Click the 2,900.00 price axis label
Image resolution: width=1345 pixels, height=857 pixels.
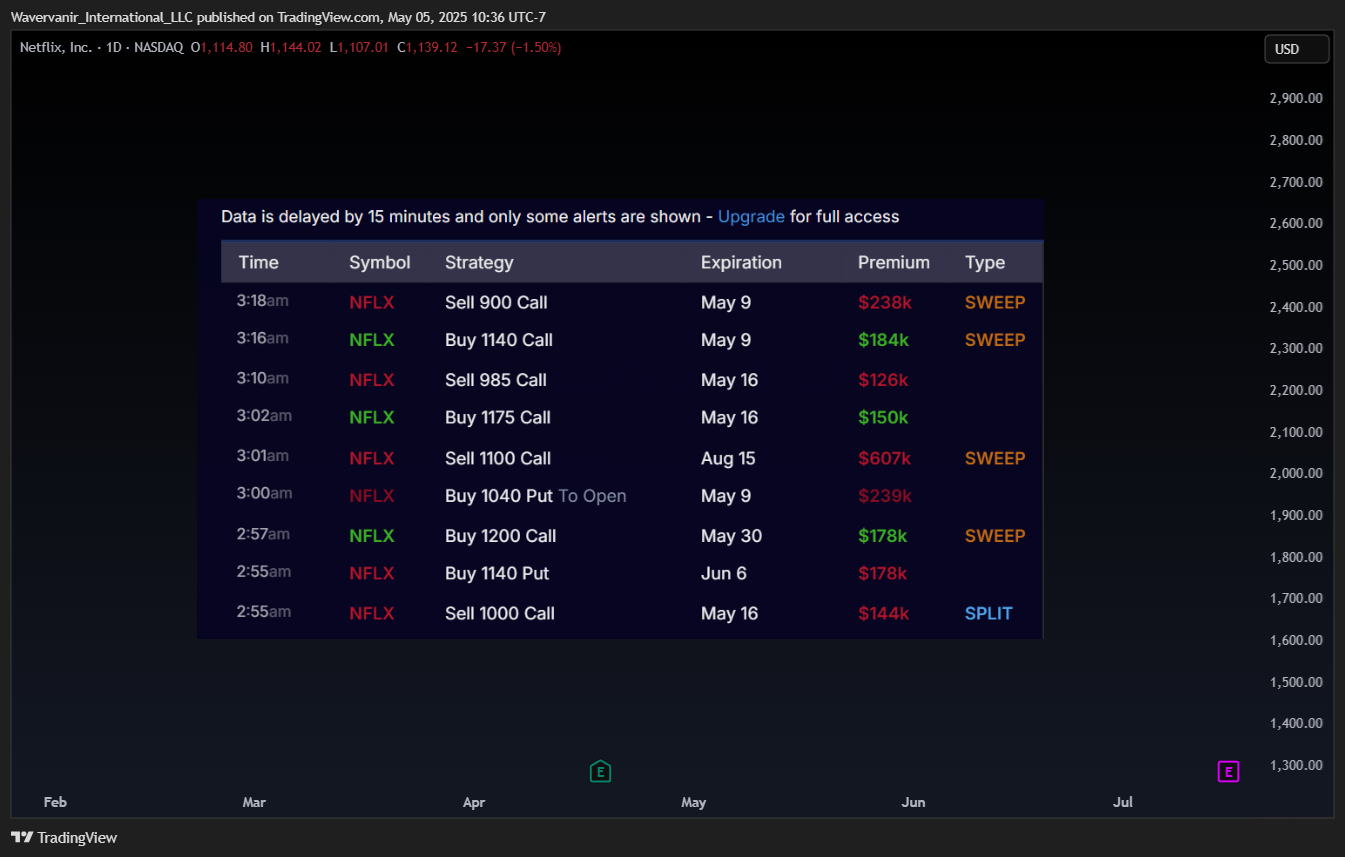tap(1295, 98)
